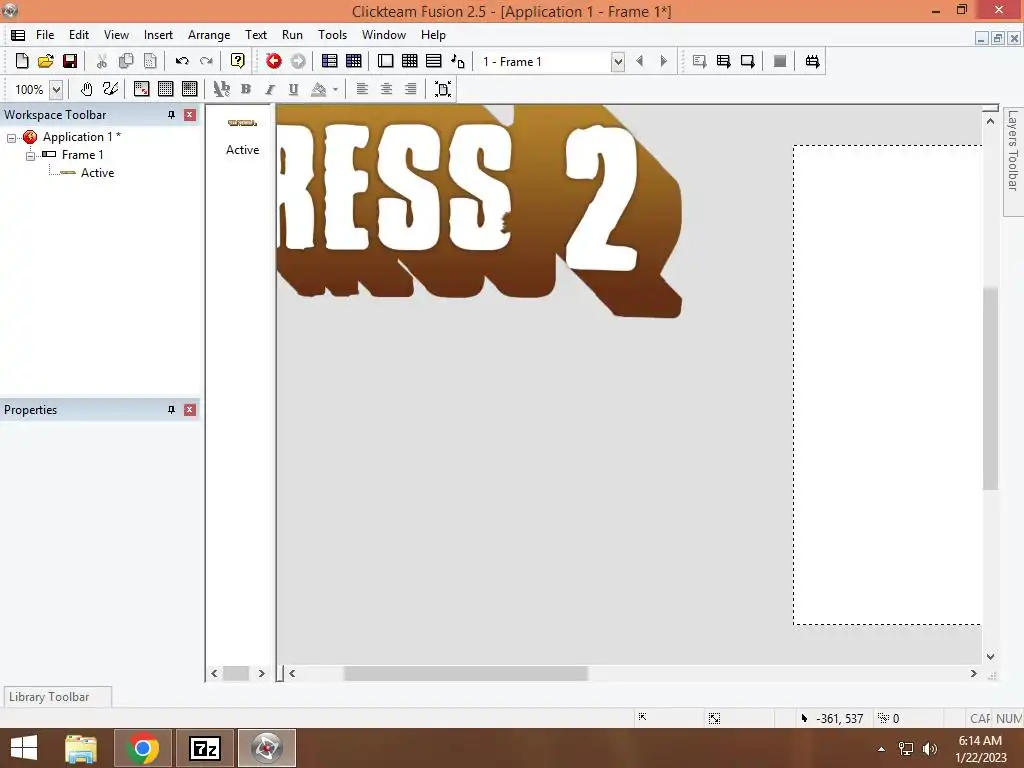Collapse the Application 1 tree node
Viewport: 1024px width, 768px height.
pyautogui.click(x=11, y=138)
